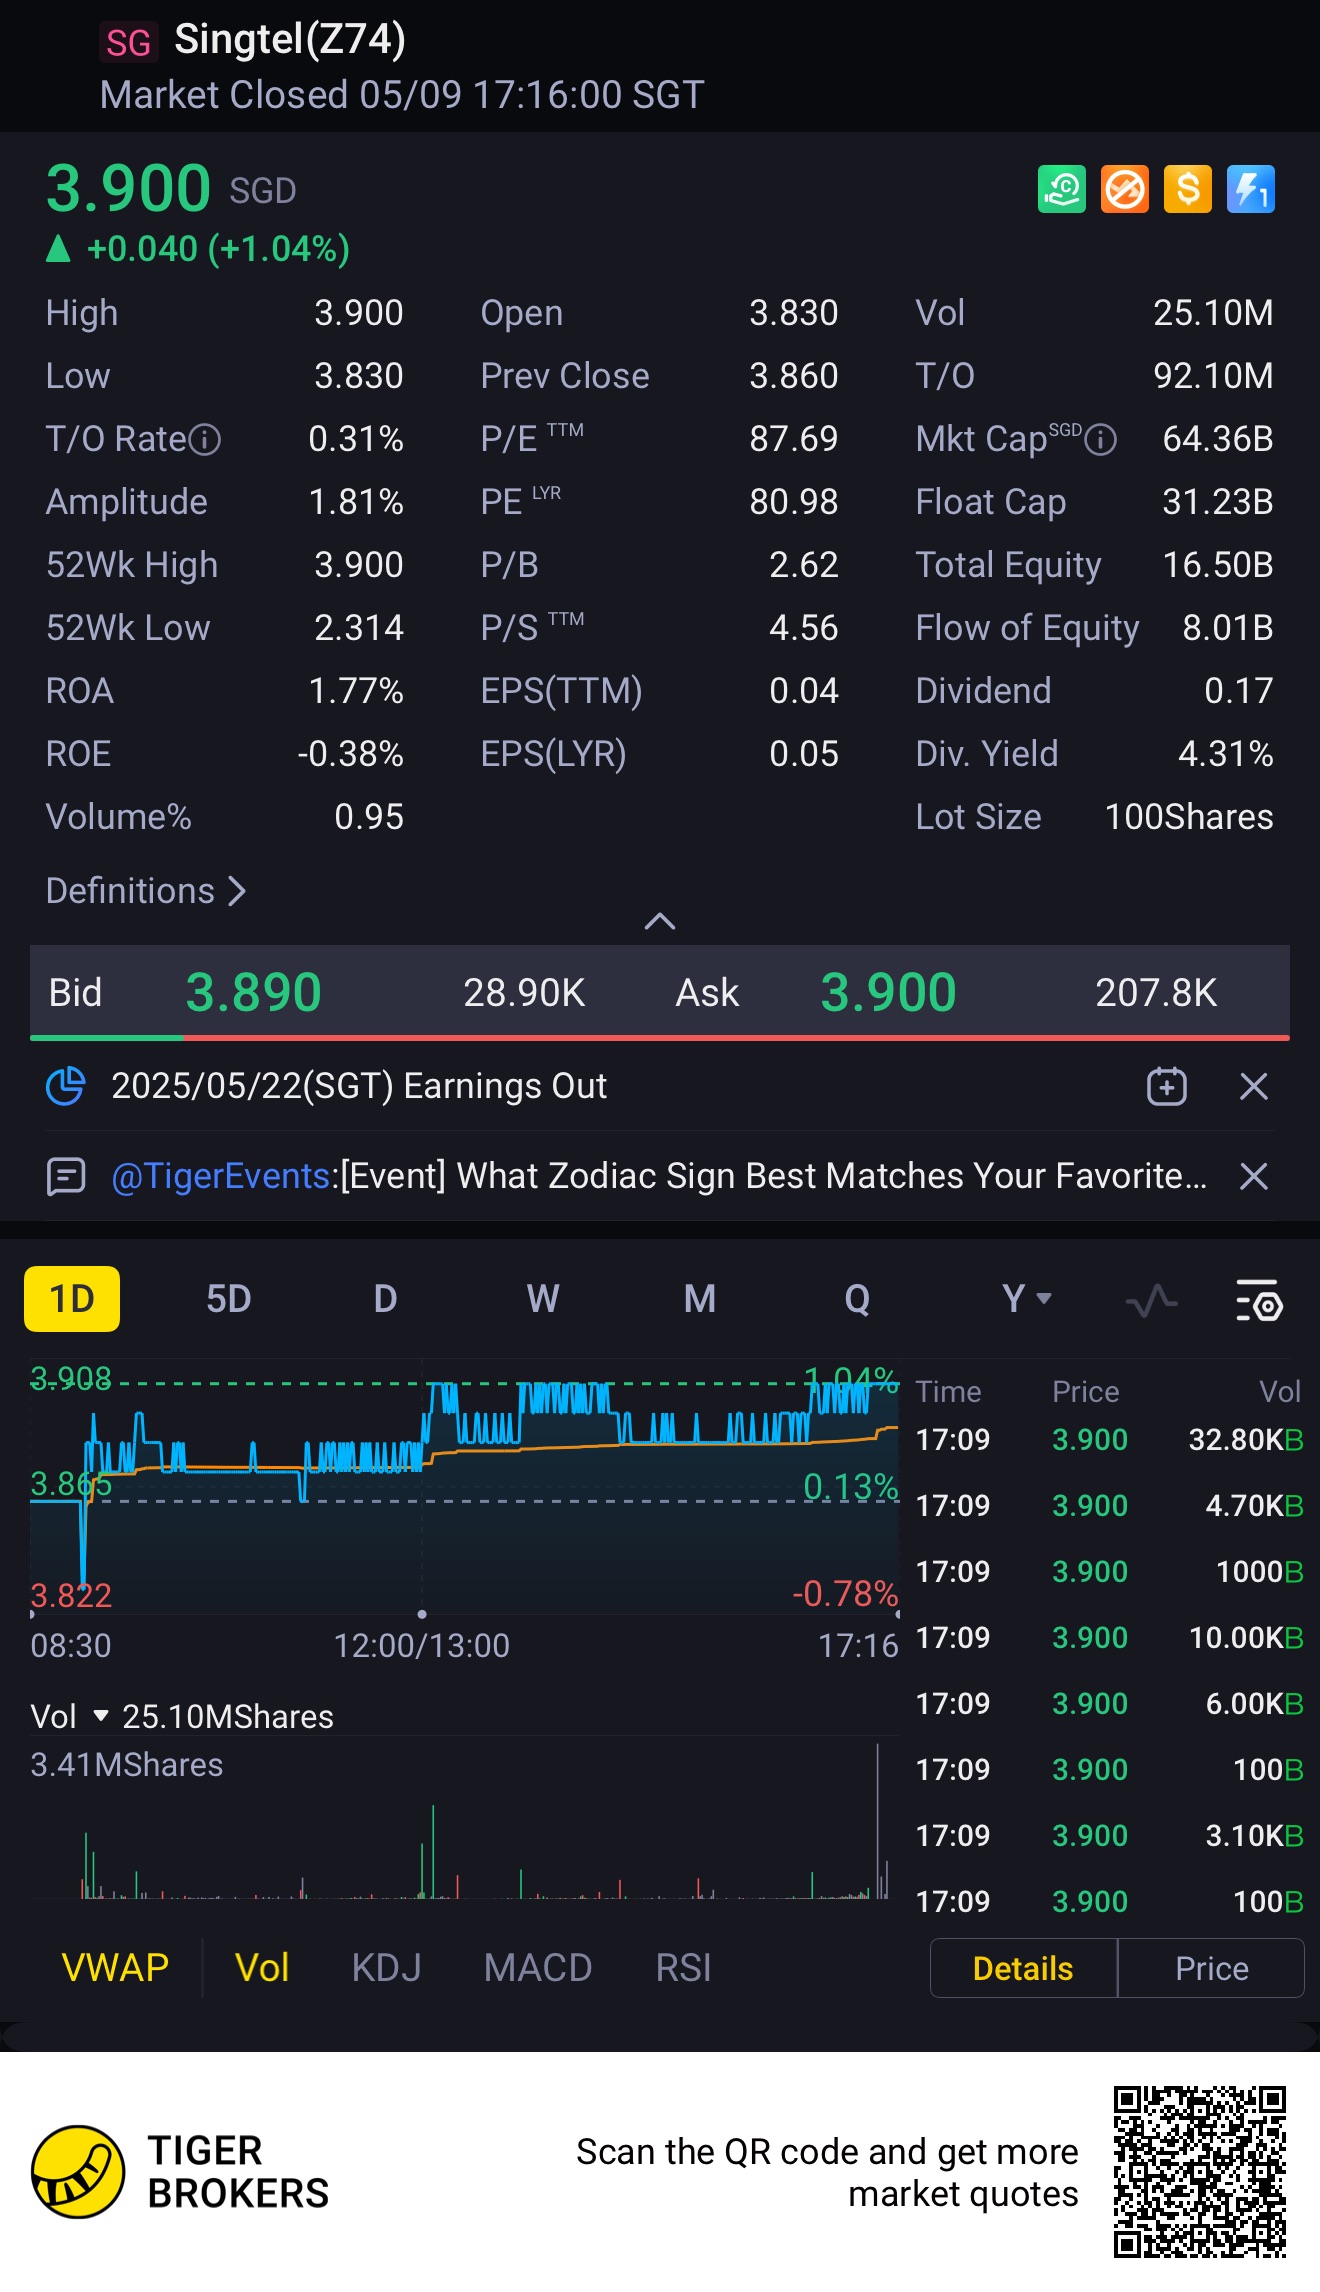Viewport: 1320px width, 2292px height.
Task: Open the Vol indicator dropdown
Action: [x=68, y=1716]
